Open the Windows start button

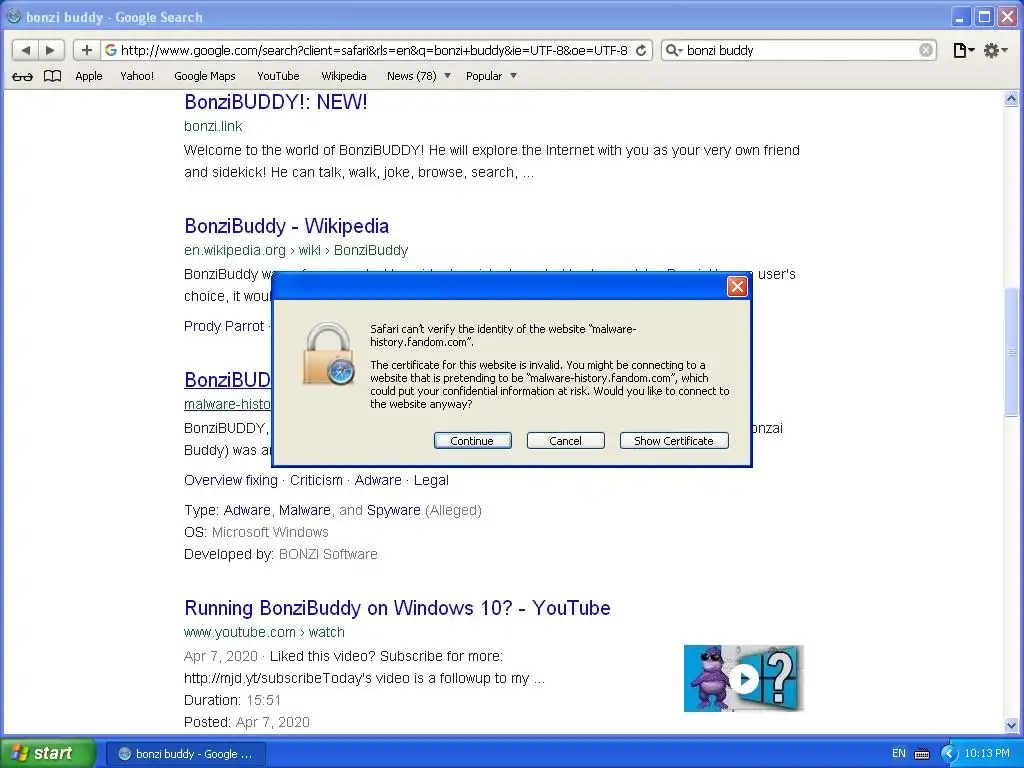pos(48,753)
